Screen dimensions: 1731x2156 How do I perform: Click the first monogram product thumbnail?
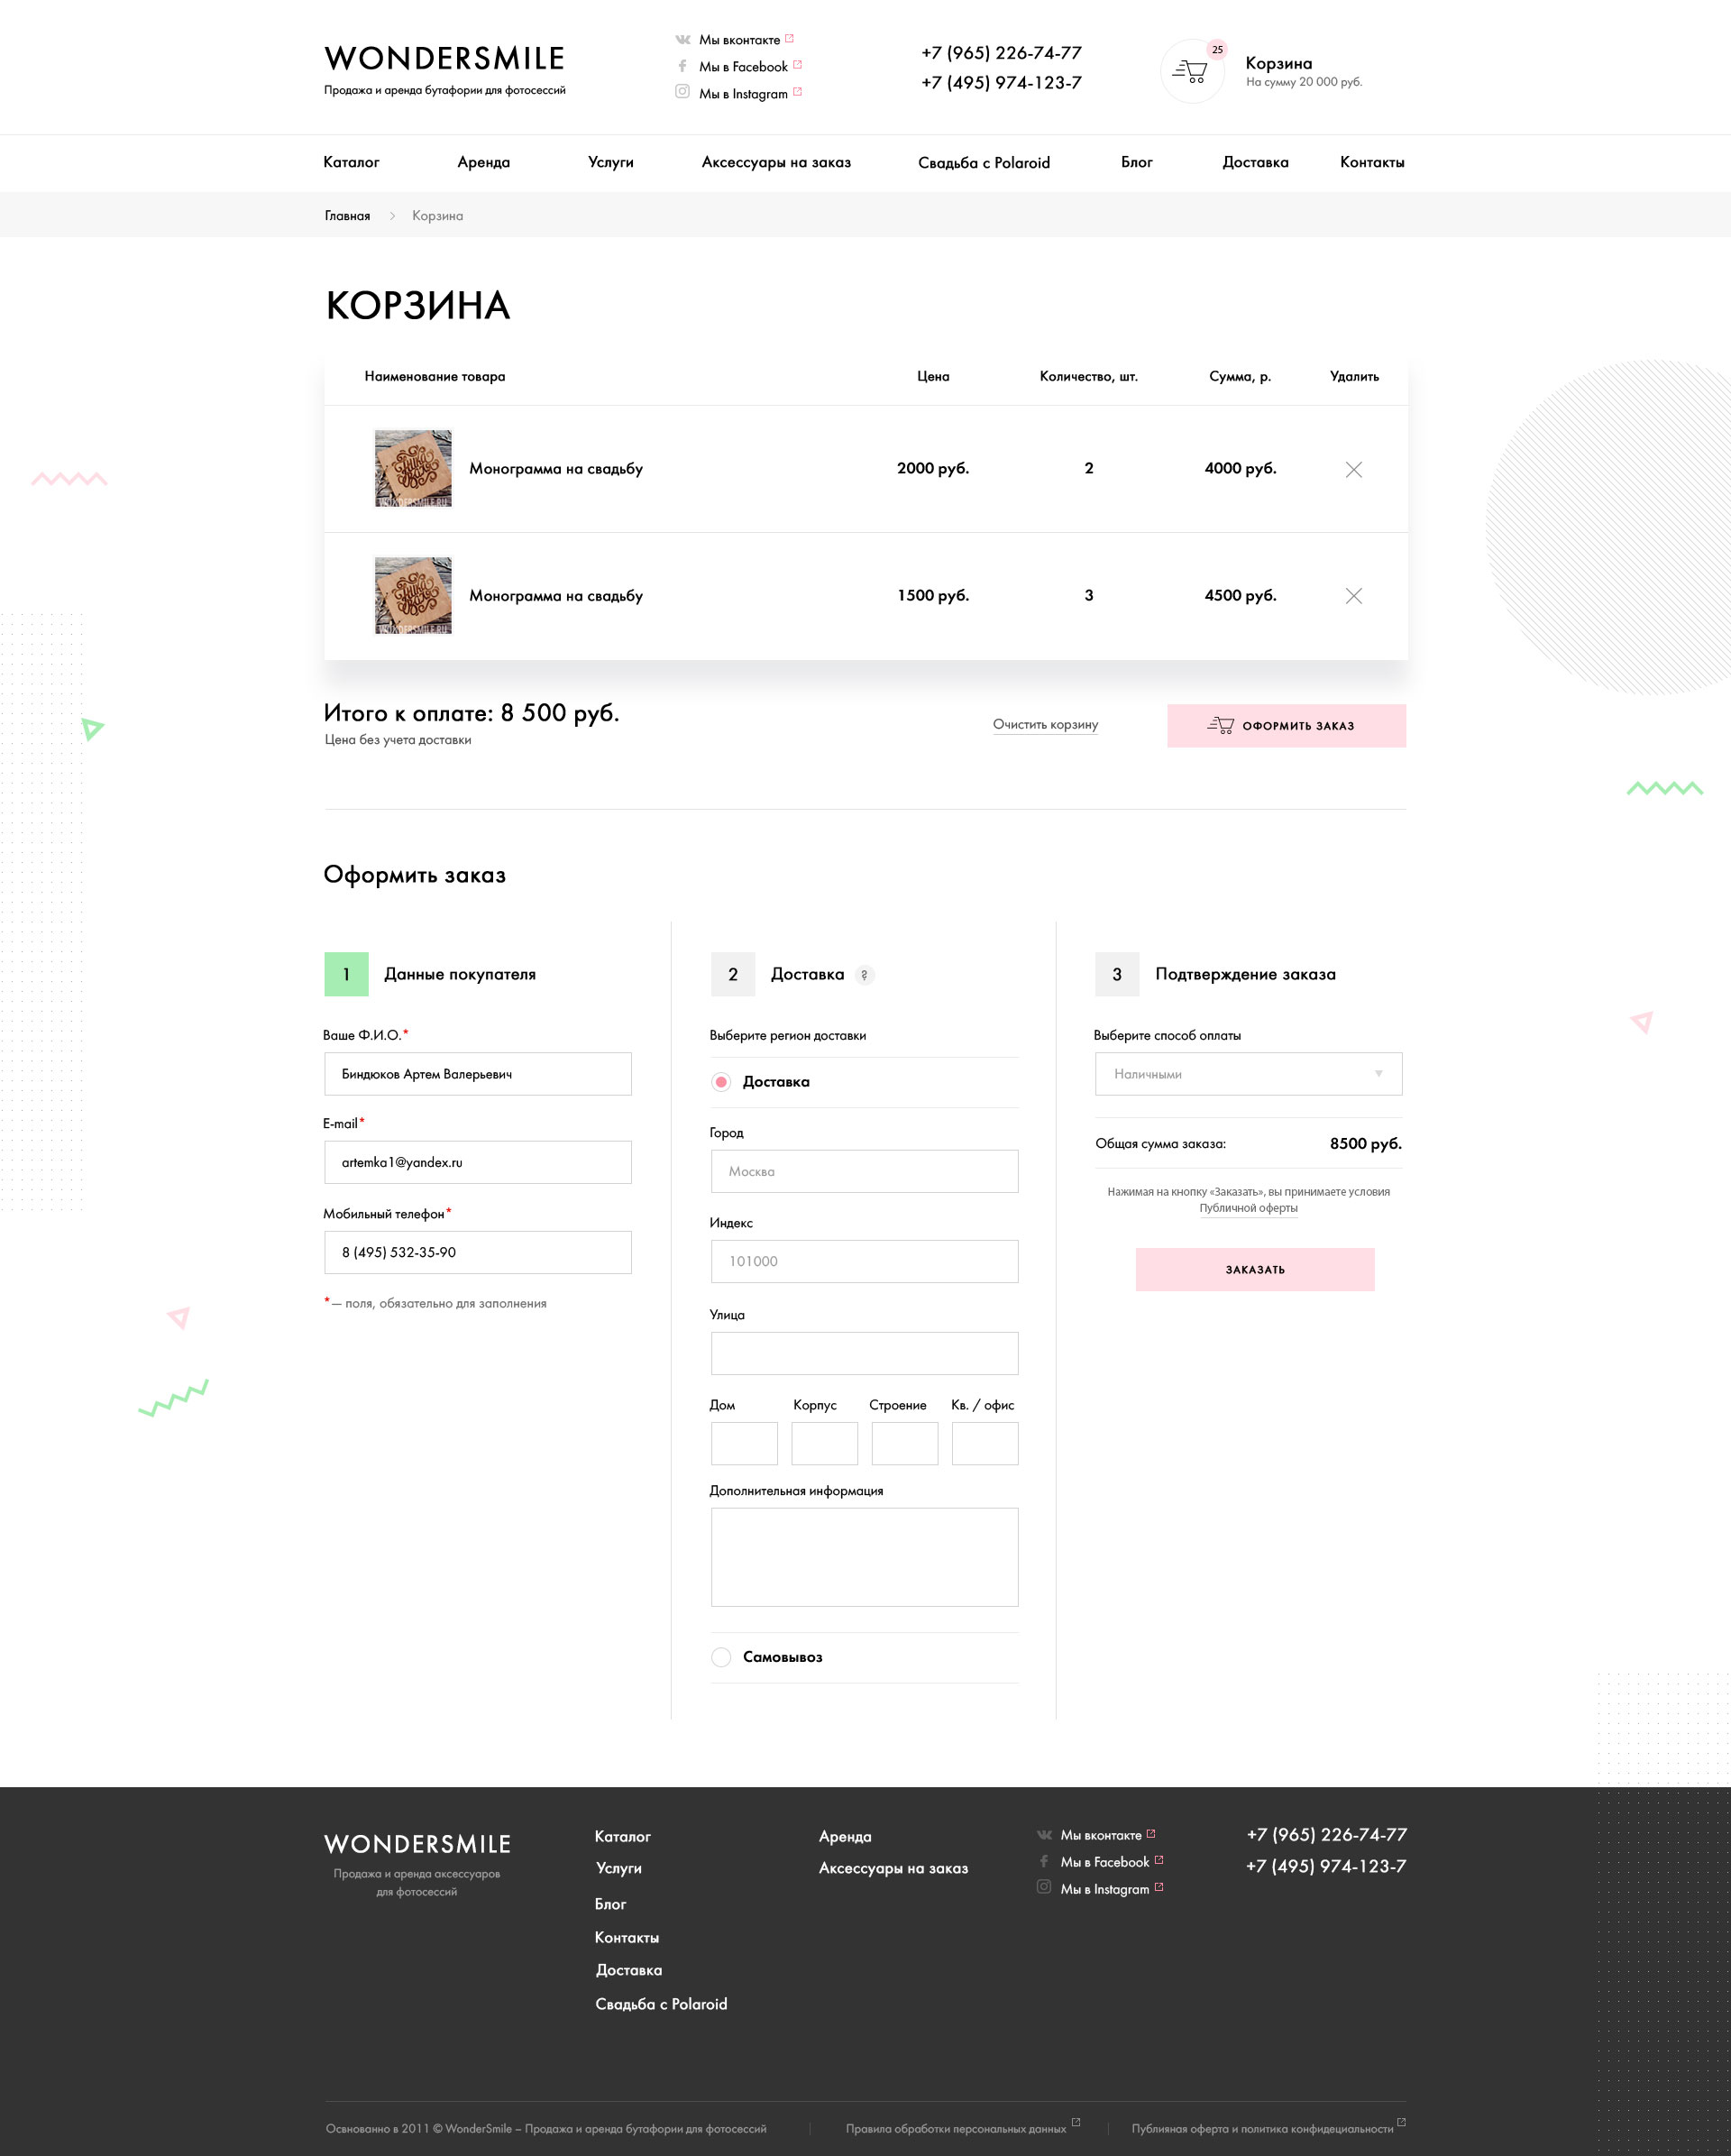(413, 469)
